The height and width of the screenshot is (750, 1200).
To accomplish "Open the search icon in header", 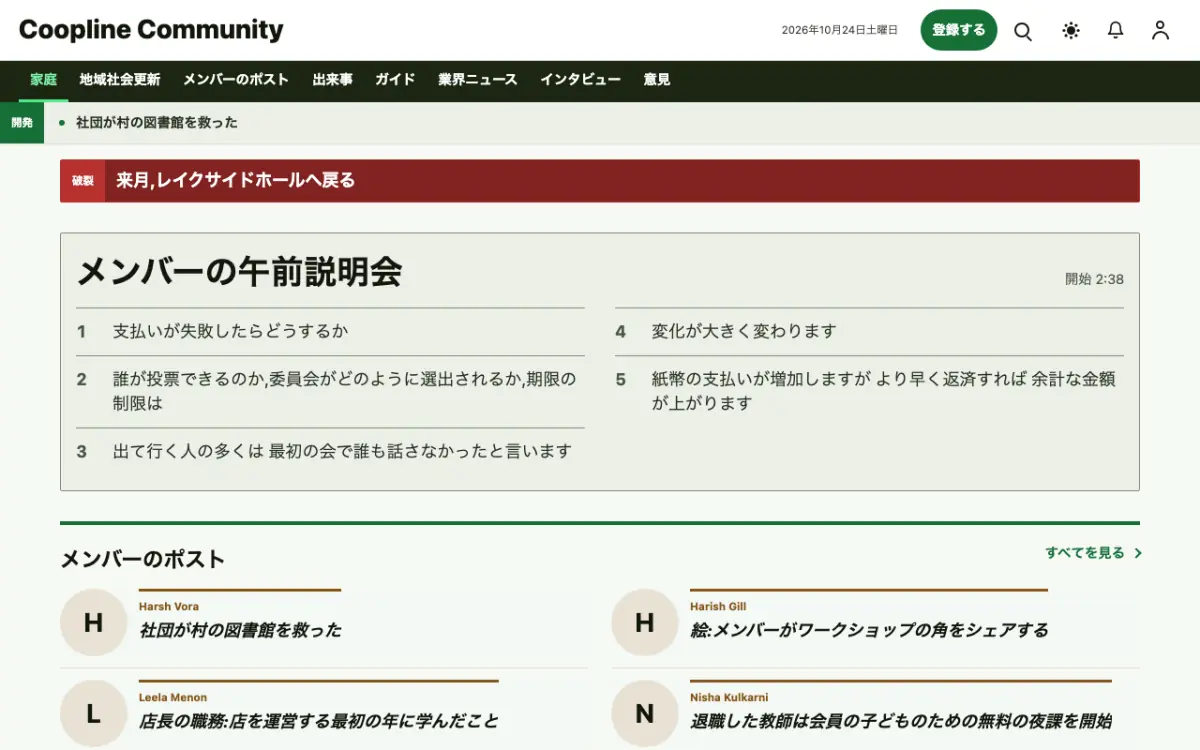I will 1023,31.
